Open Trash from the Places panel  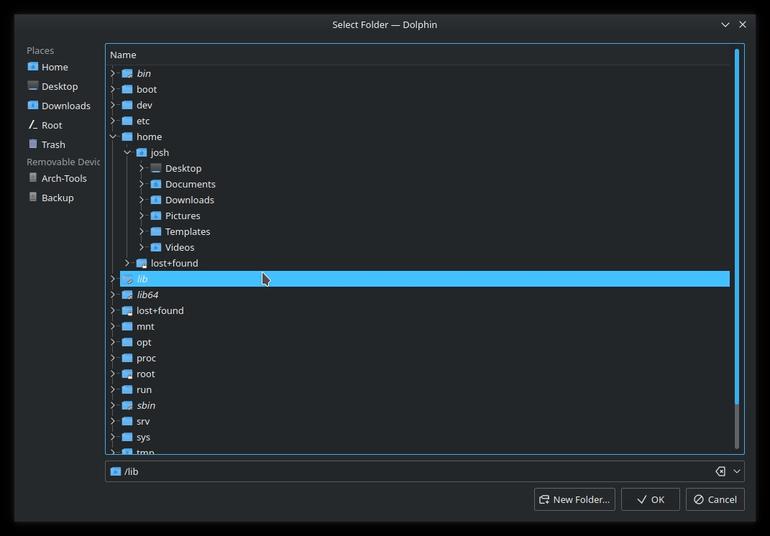coord(47,144)
